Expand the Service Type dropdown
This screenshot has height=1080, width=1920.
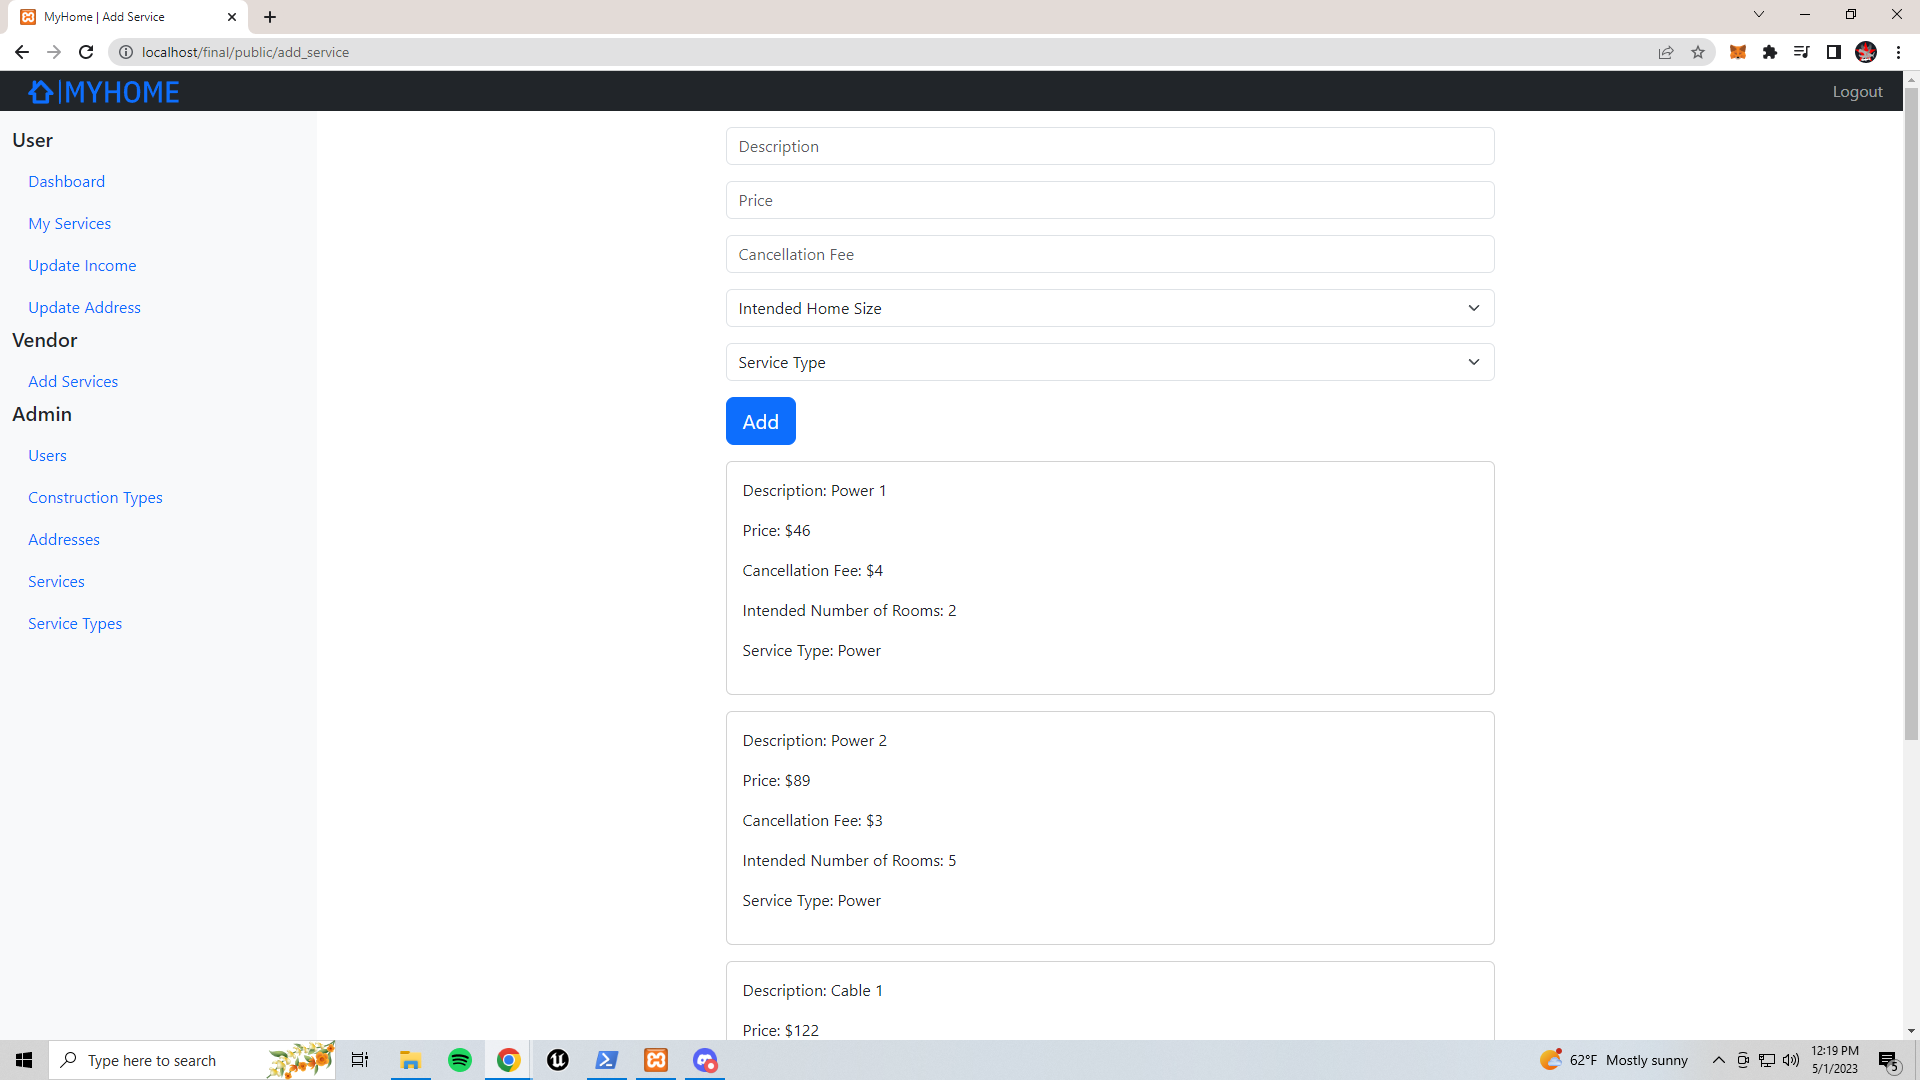[x=1110, y=362]
